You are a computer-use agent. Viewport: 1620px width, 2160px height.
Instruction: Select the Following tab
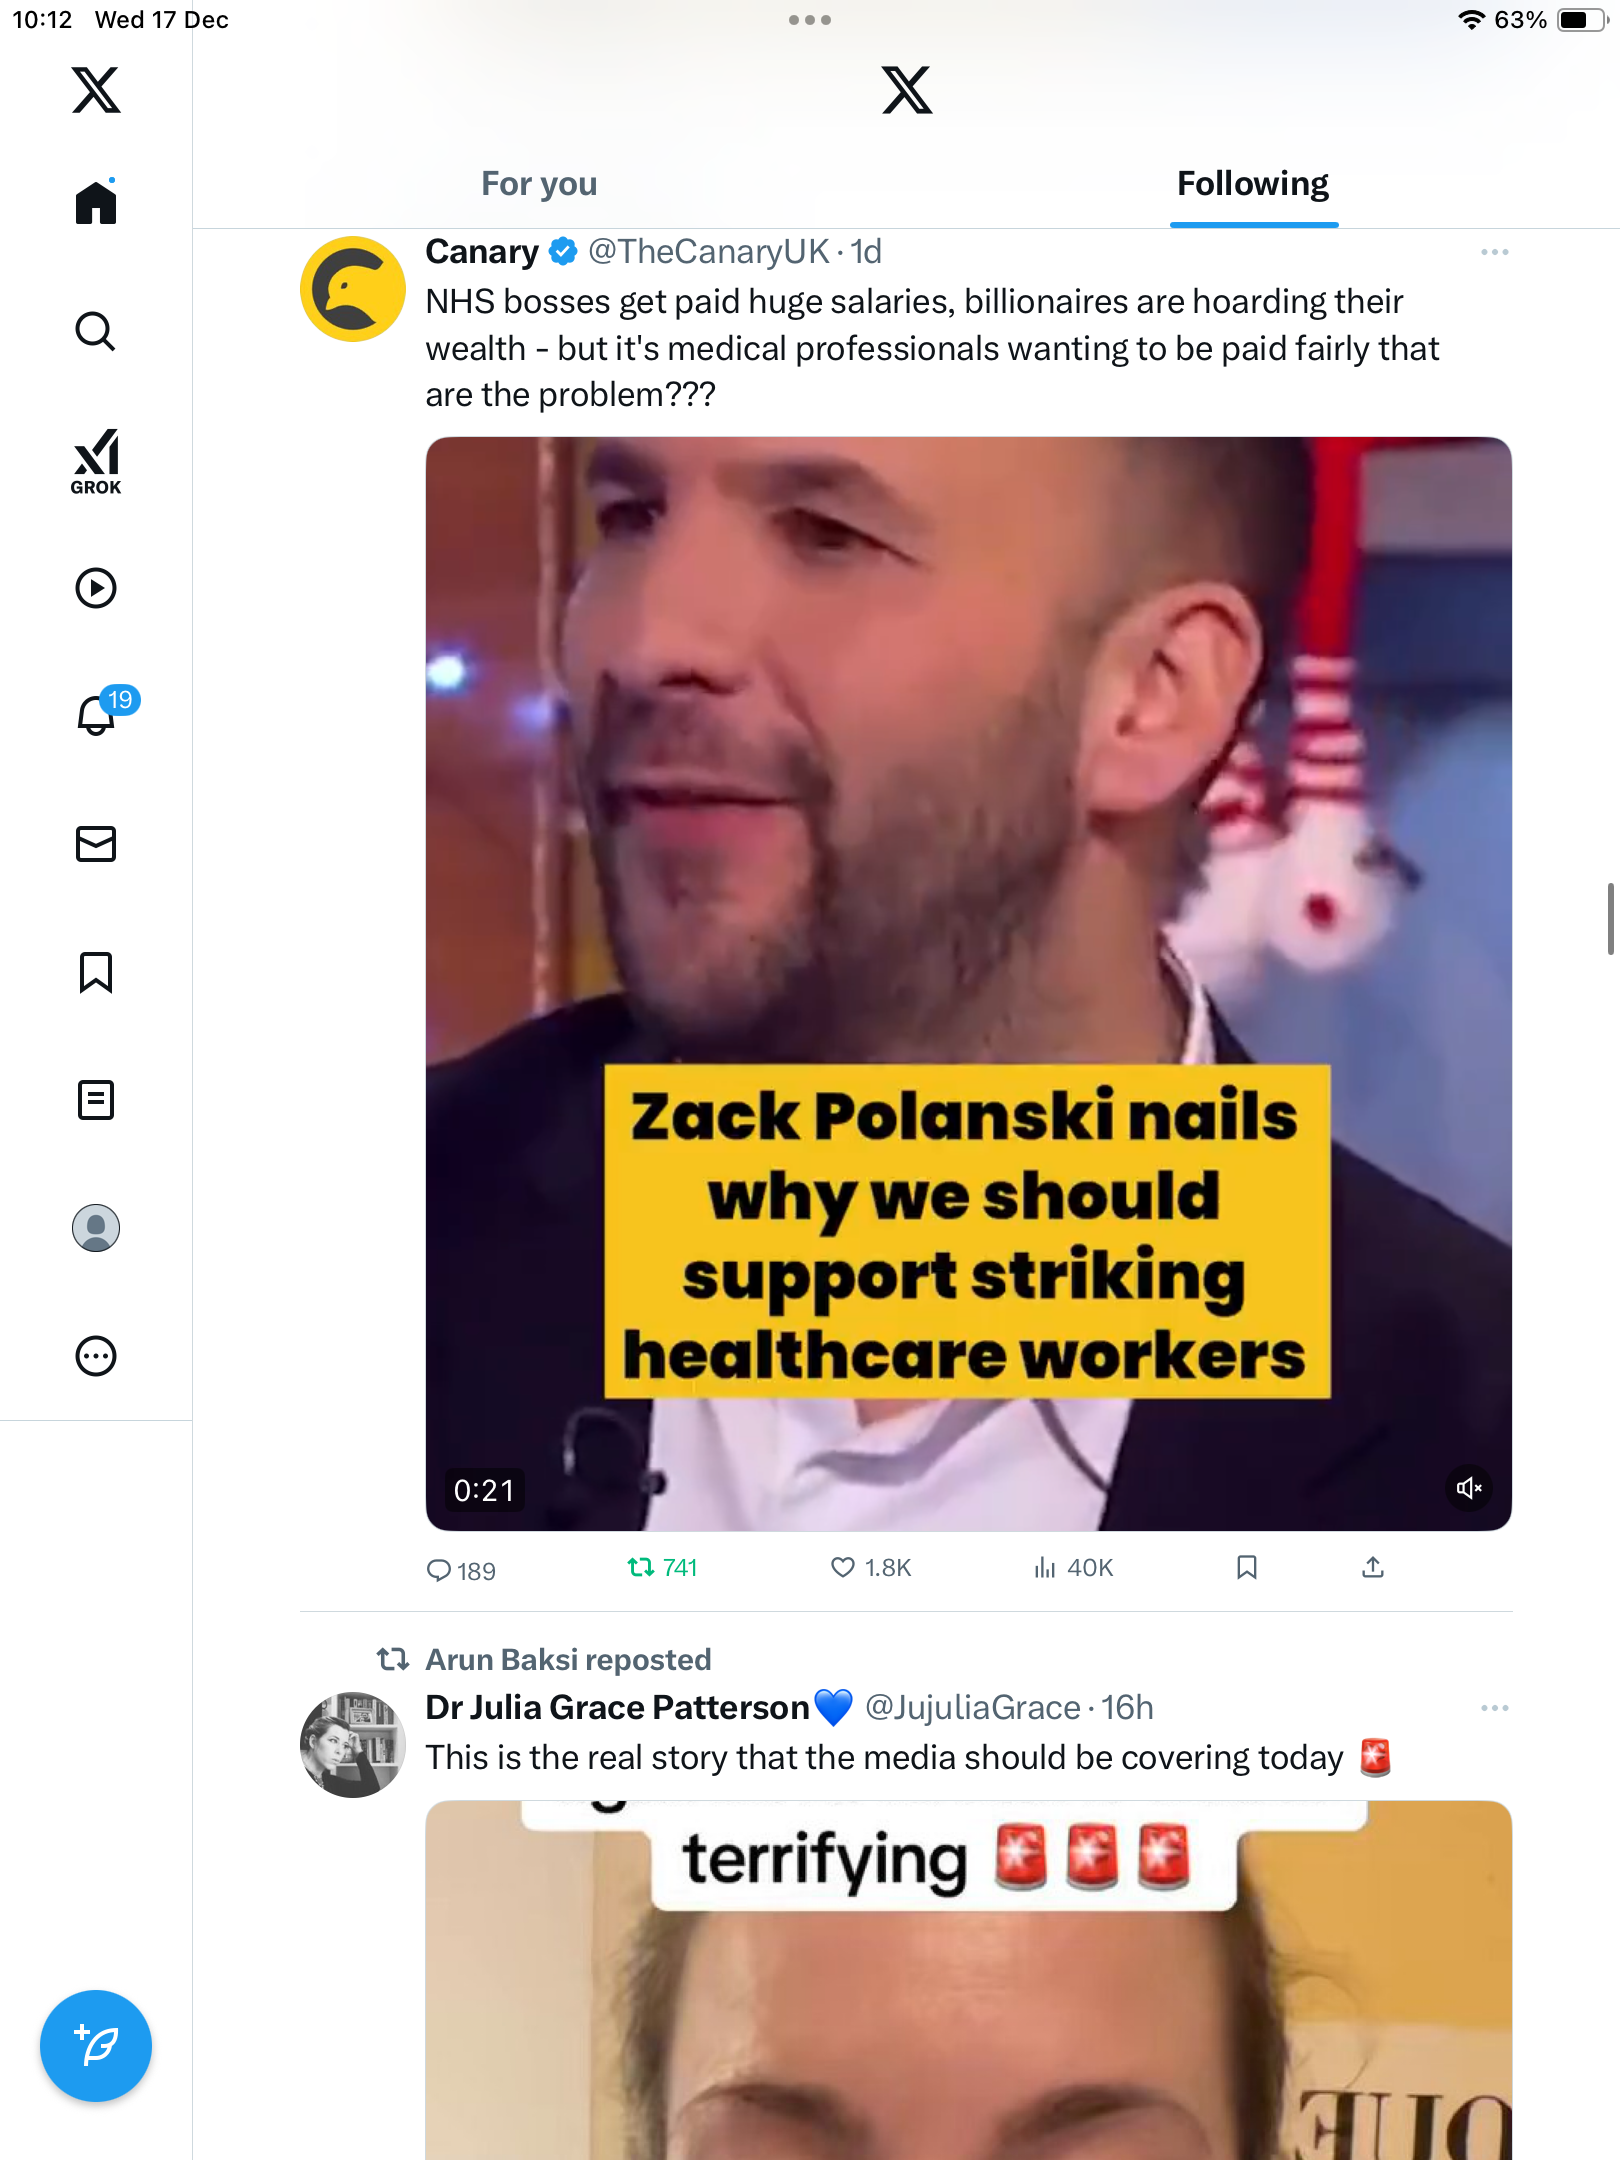point(1252,184)
